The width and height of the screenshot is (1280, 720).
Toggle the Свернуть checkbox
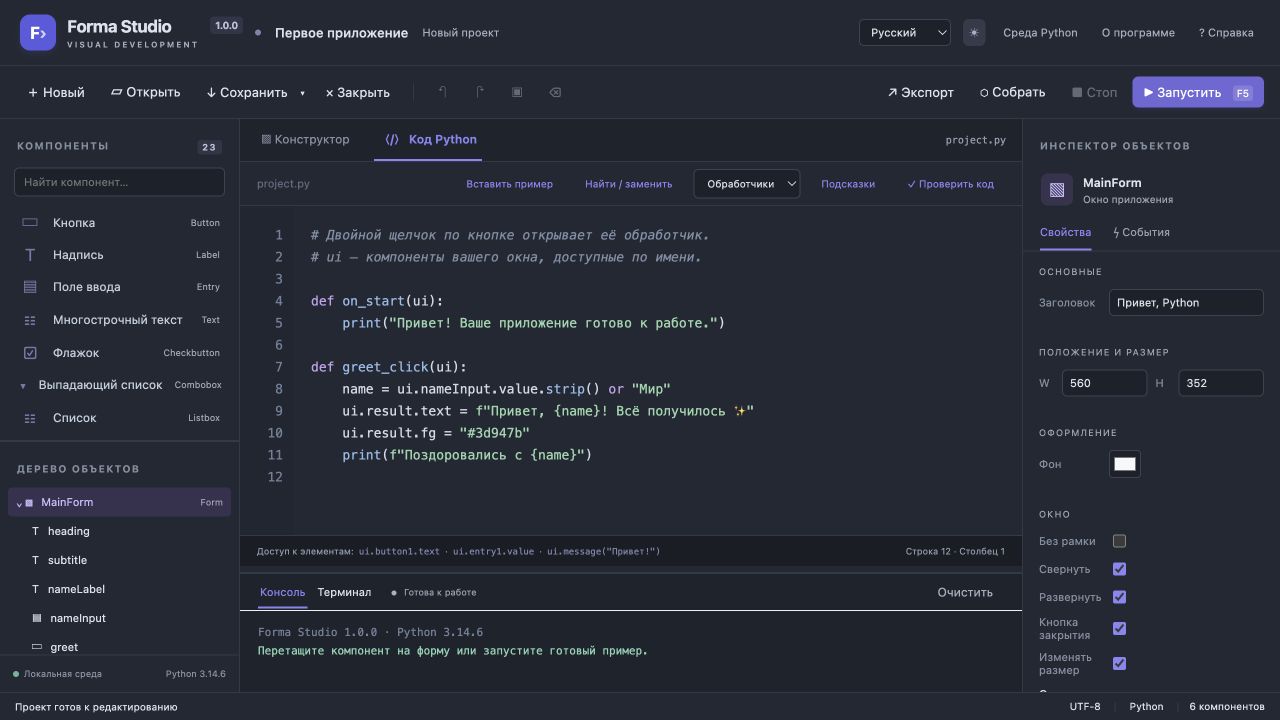coord(1119,569)
